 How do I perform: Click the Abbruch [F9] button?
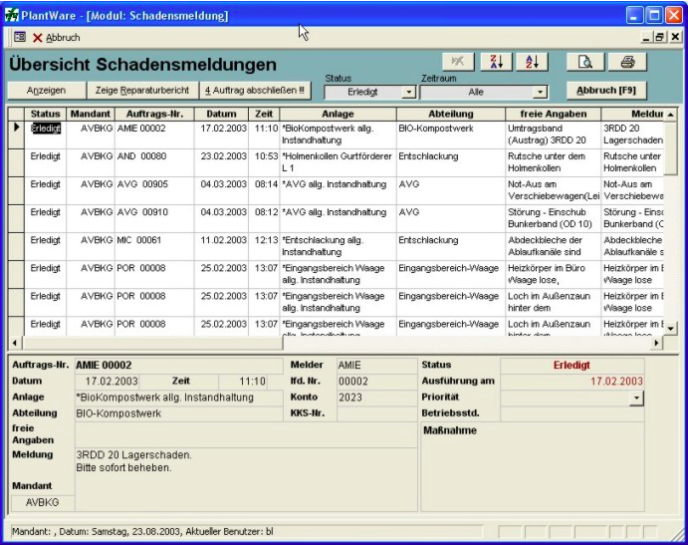point(606,90)
